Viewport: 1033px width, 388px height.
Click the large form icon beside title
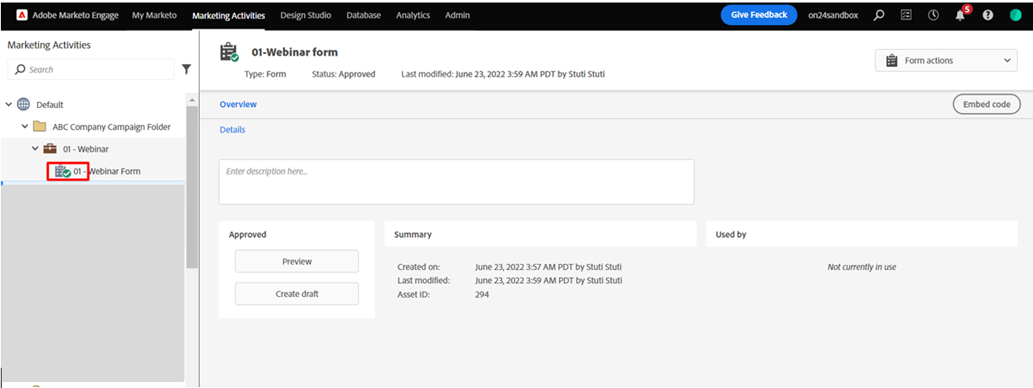point(229,53)
